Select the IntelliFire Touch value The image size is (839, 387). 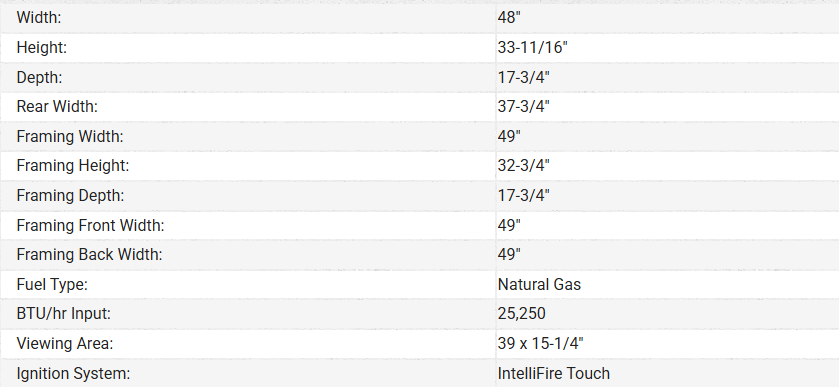coord(553,373)
